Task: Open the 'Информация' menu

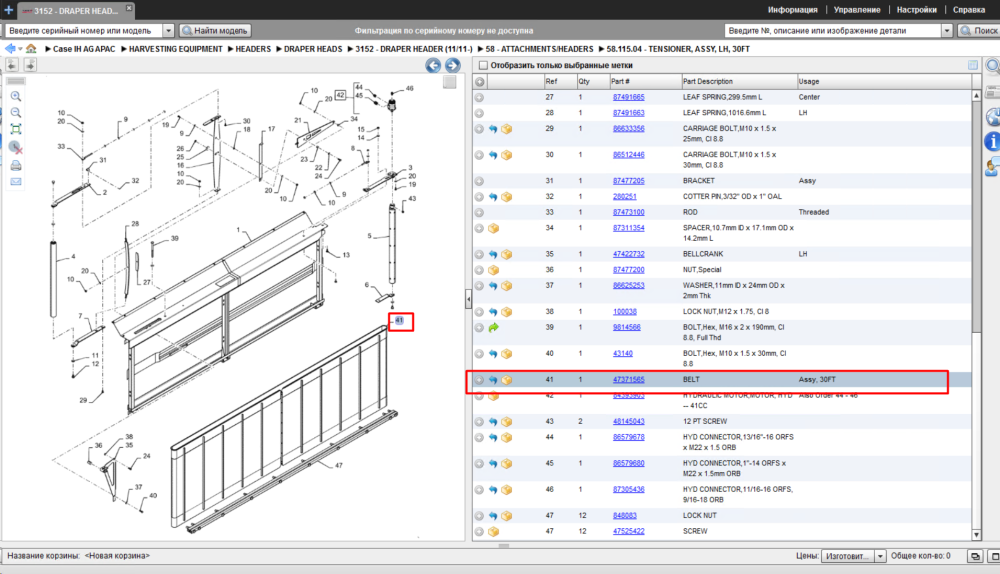Action: click(793, 10)
